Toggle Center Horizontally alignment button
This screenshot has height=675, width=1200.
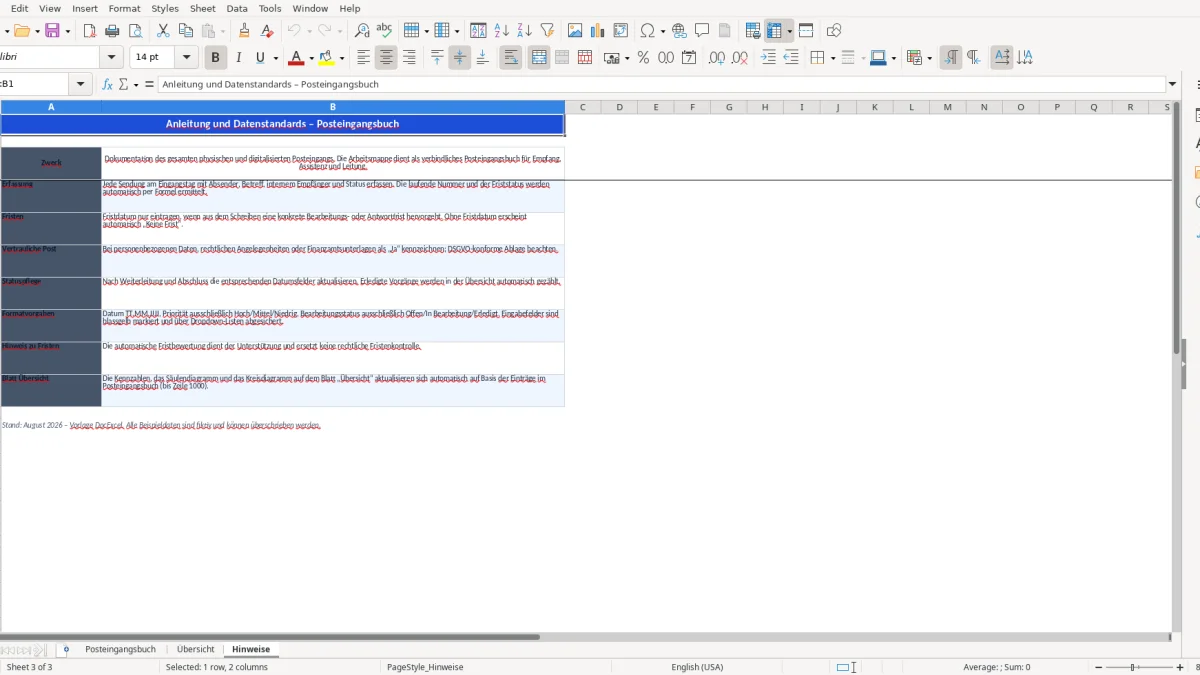pyautogui.click(x=386, y=58)
